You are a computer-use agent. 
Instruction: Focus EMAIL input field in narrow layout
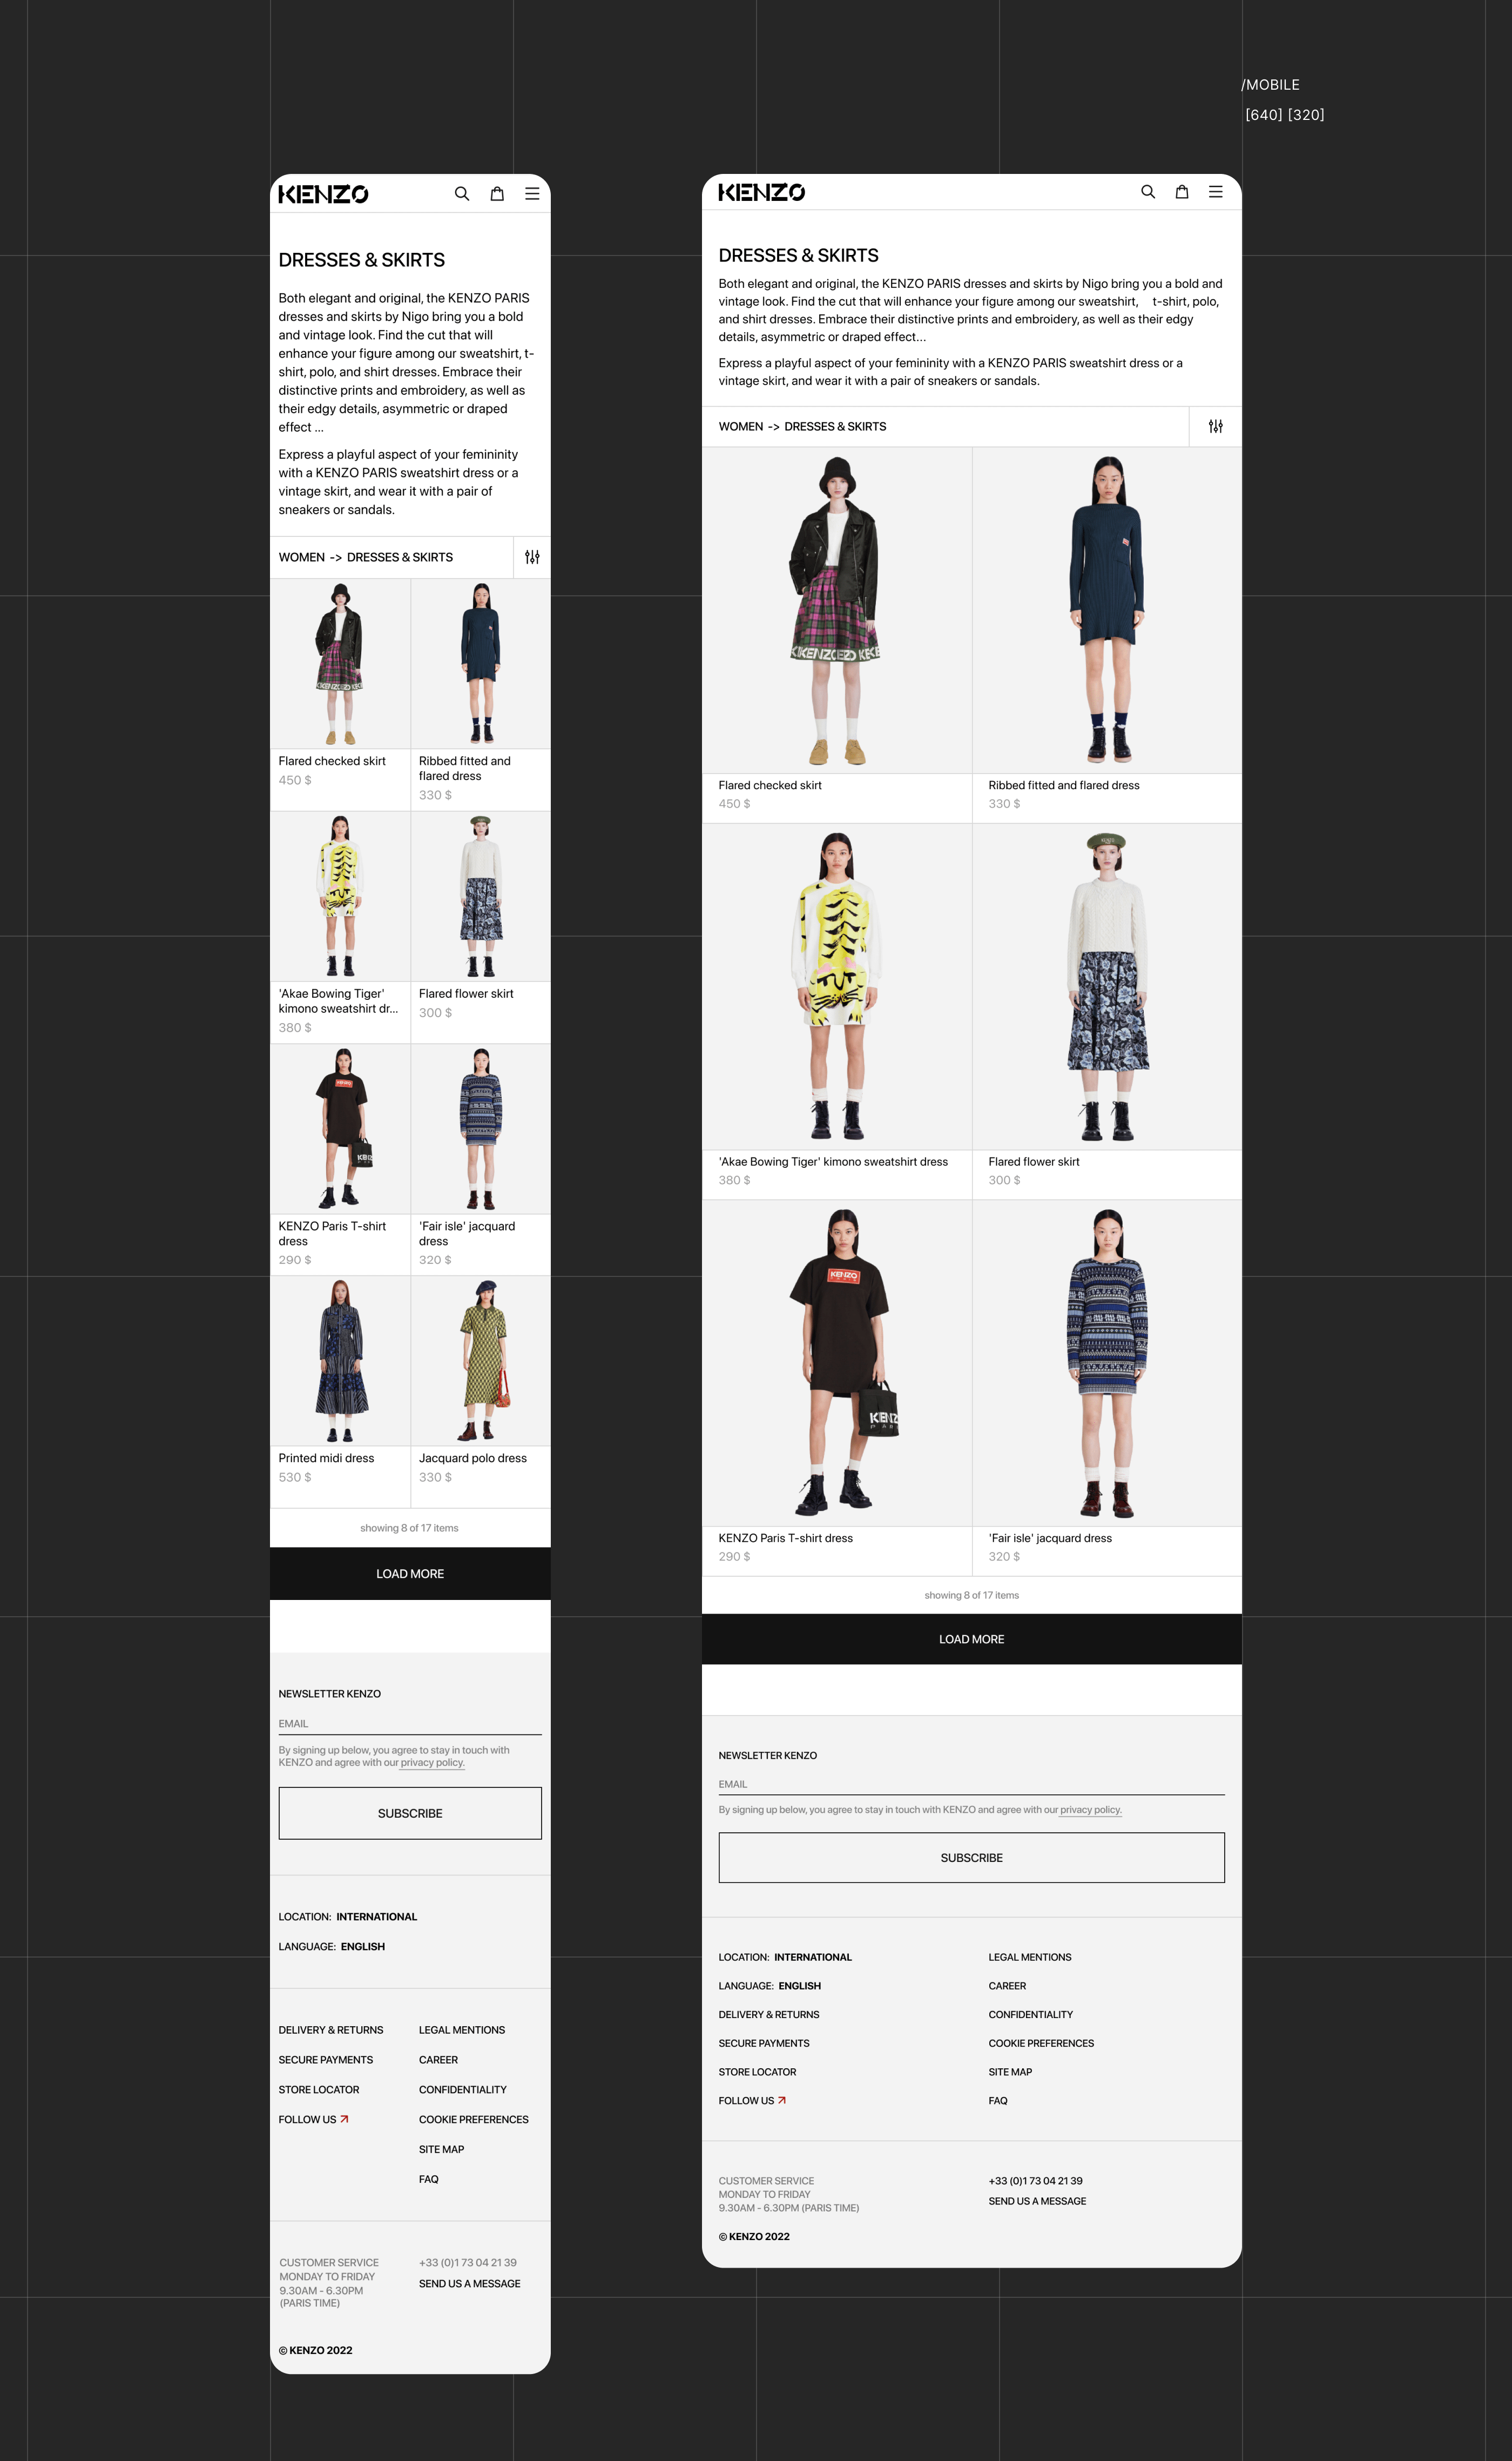pos(409,1723)
